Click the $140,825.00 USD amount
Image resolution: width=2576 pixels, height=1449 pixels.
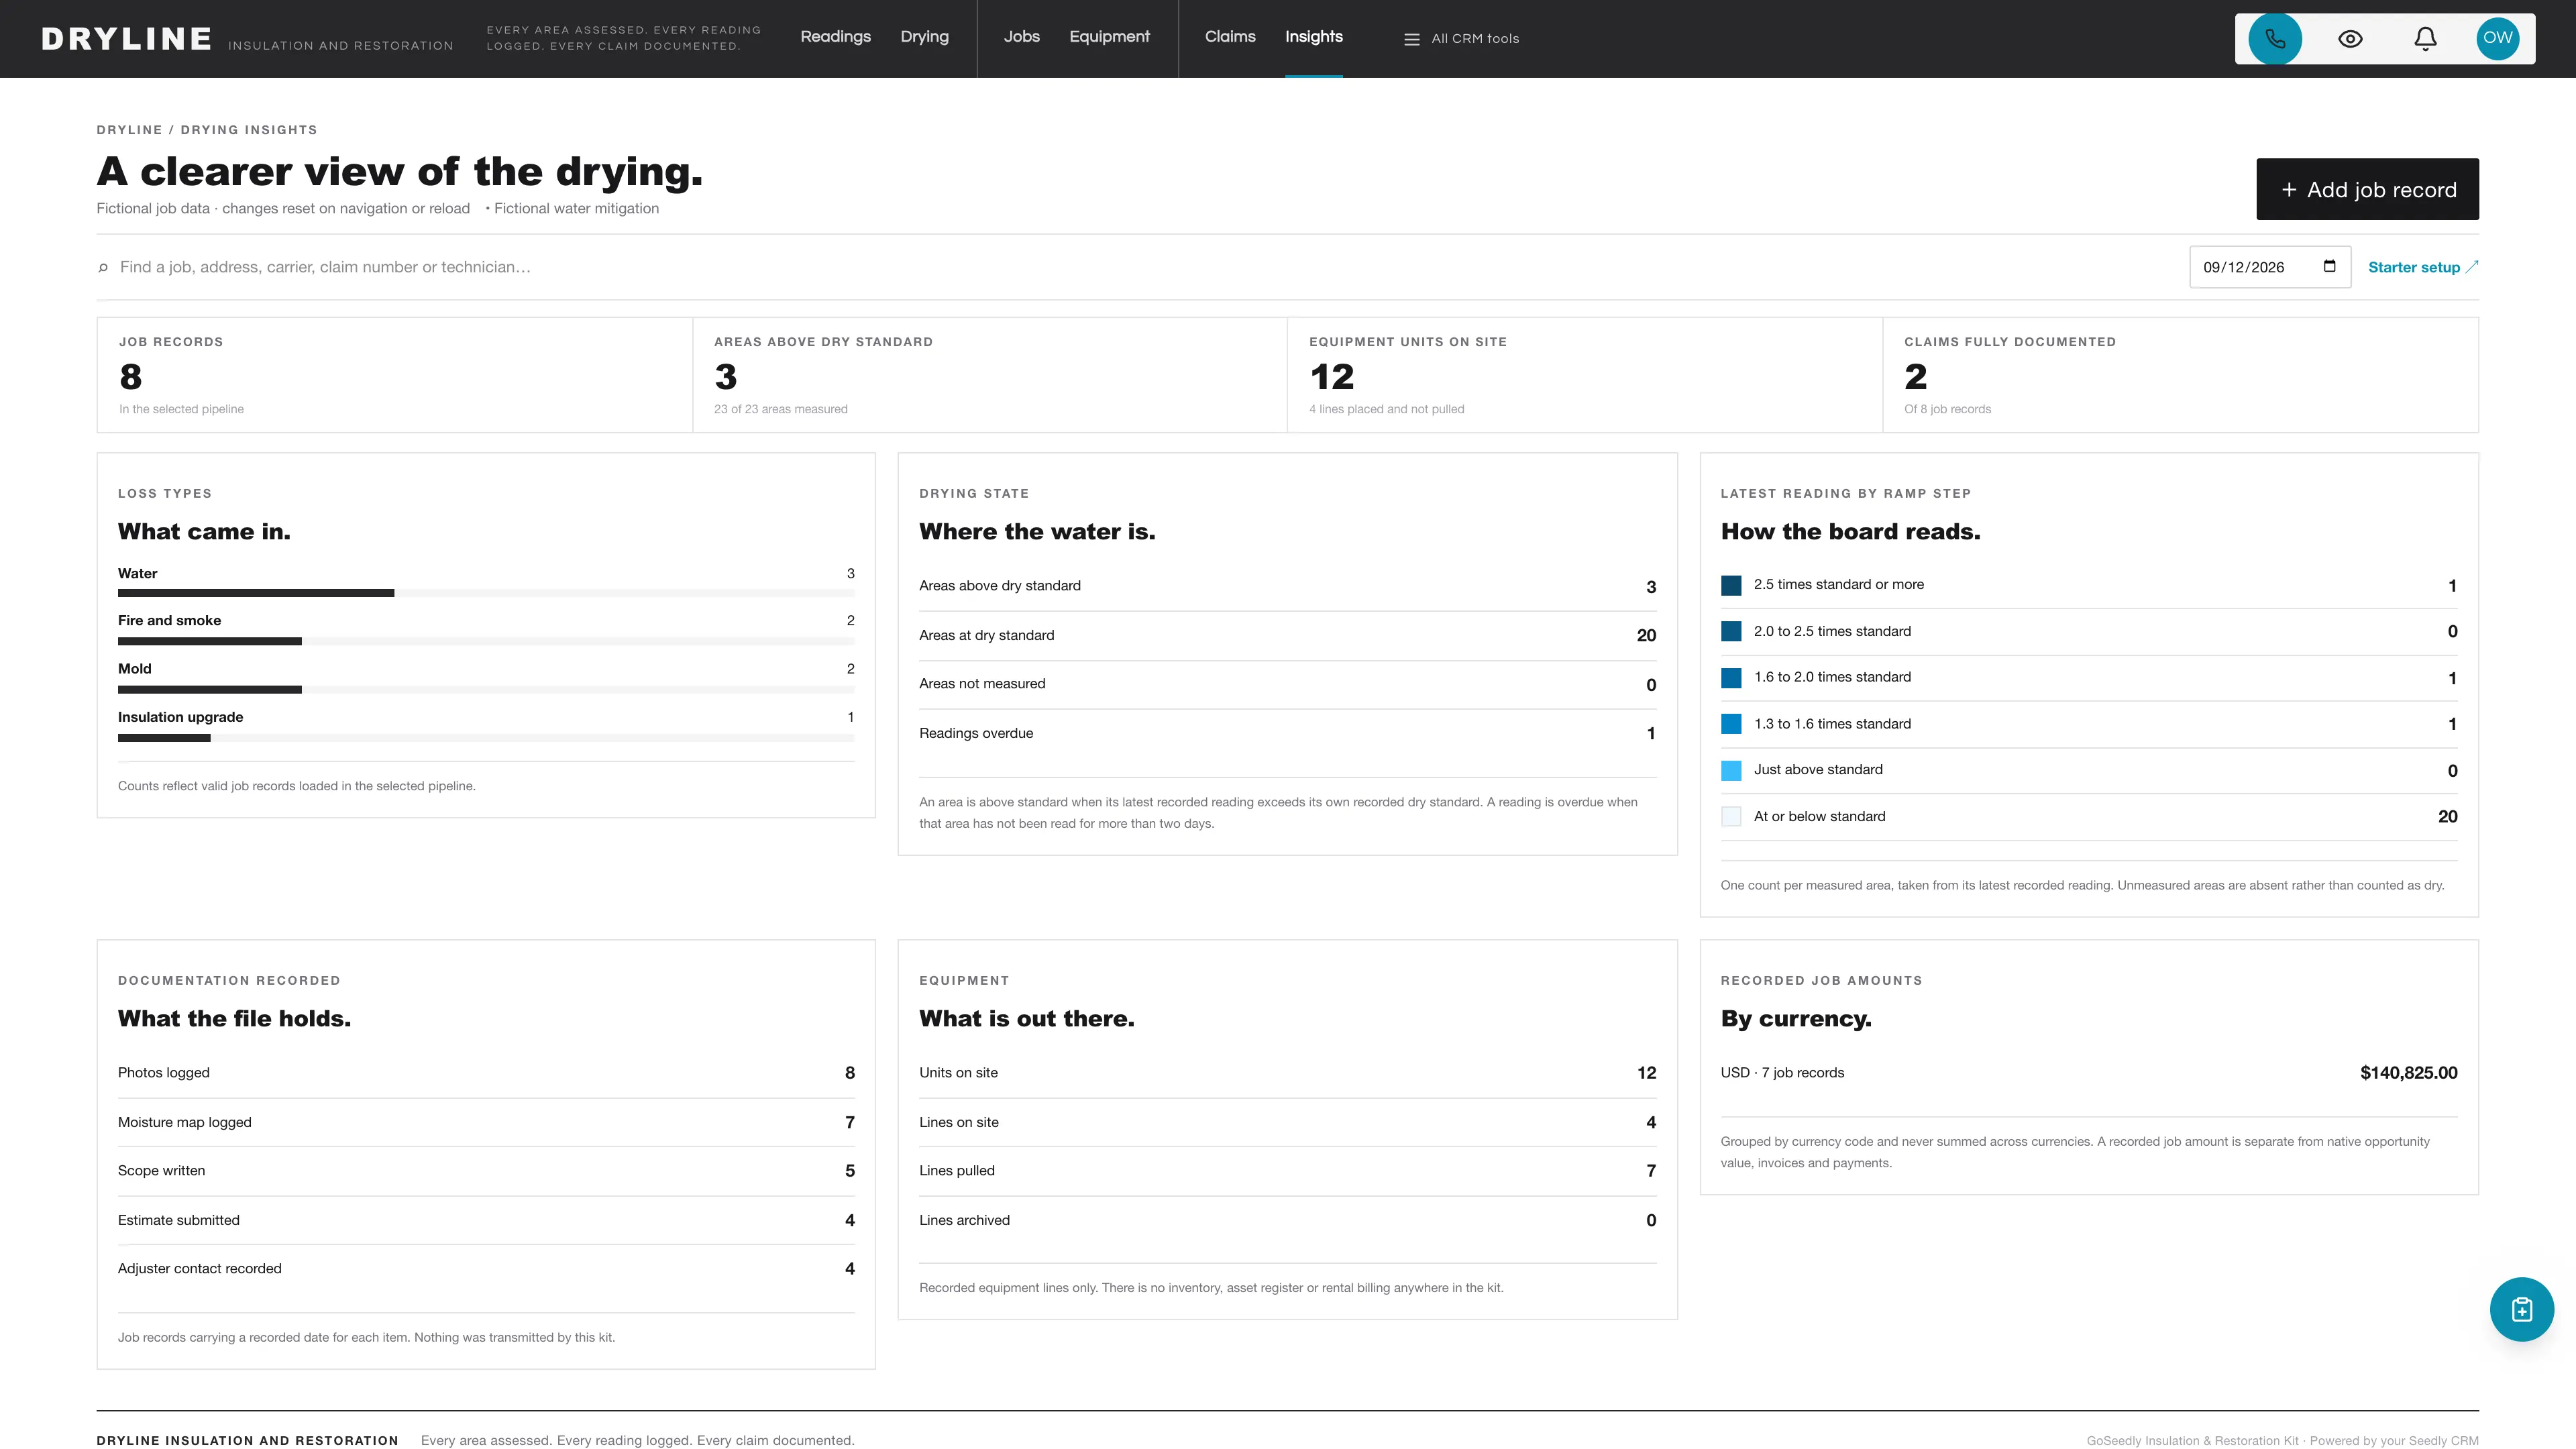(x=2408, y=1073)
